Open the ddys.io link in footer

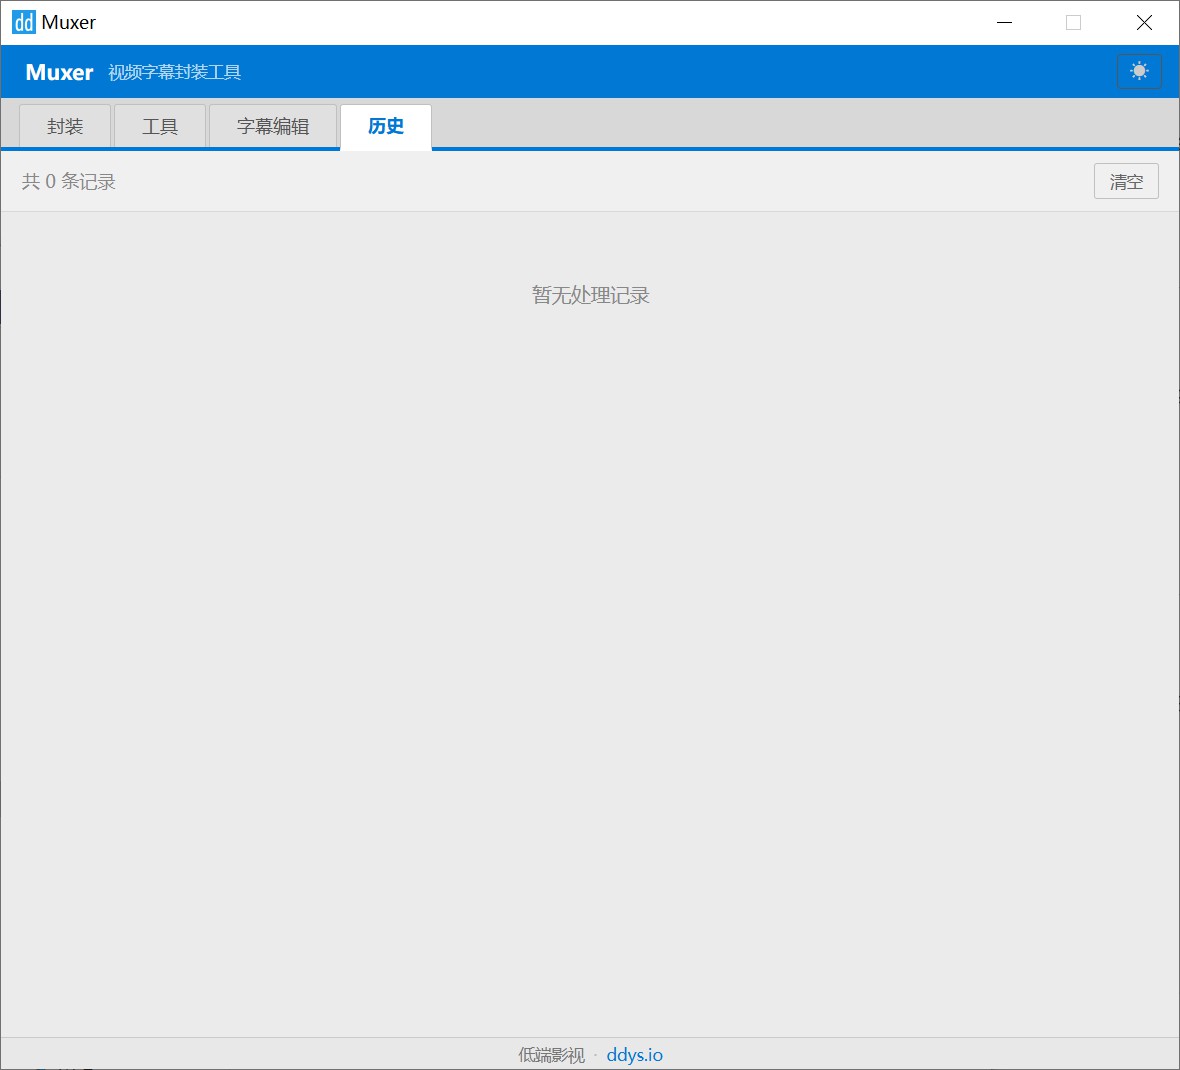[634, 1055]
